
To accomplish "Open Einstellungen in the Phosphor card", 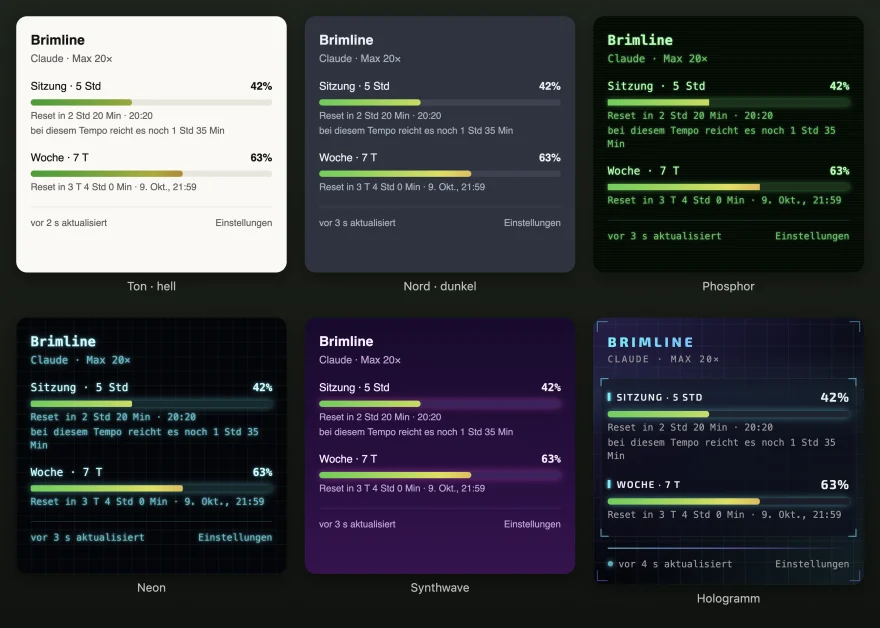I will 812,236.
